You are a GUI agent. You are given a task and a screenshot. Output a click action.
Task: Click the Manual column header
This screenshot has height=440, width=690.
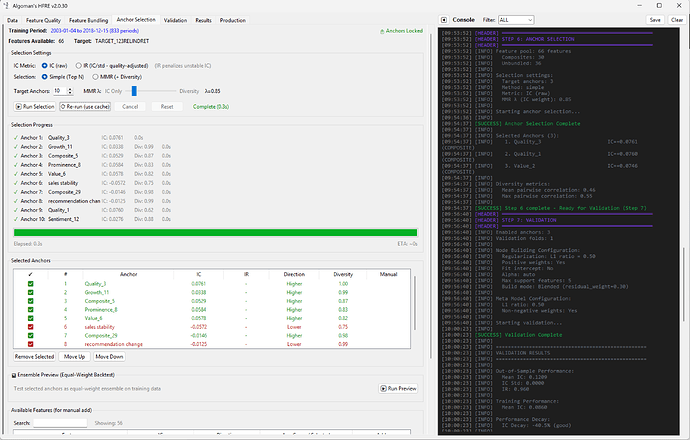[x=389, y=274]
